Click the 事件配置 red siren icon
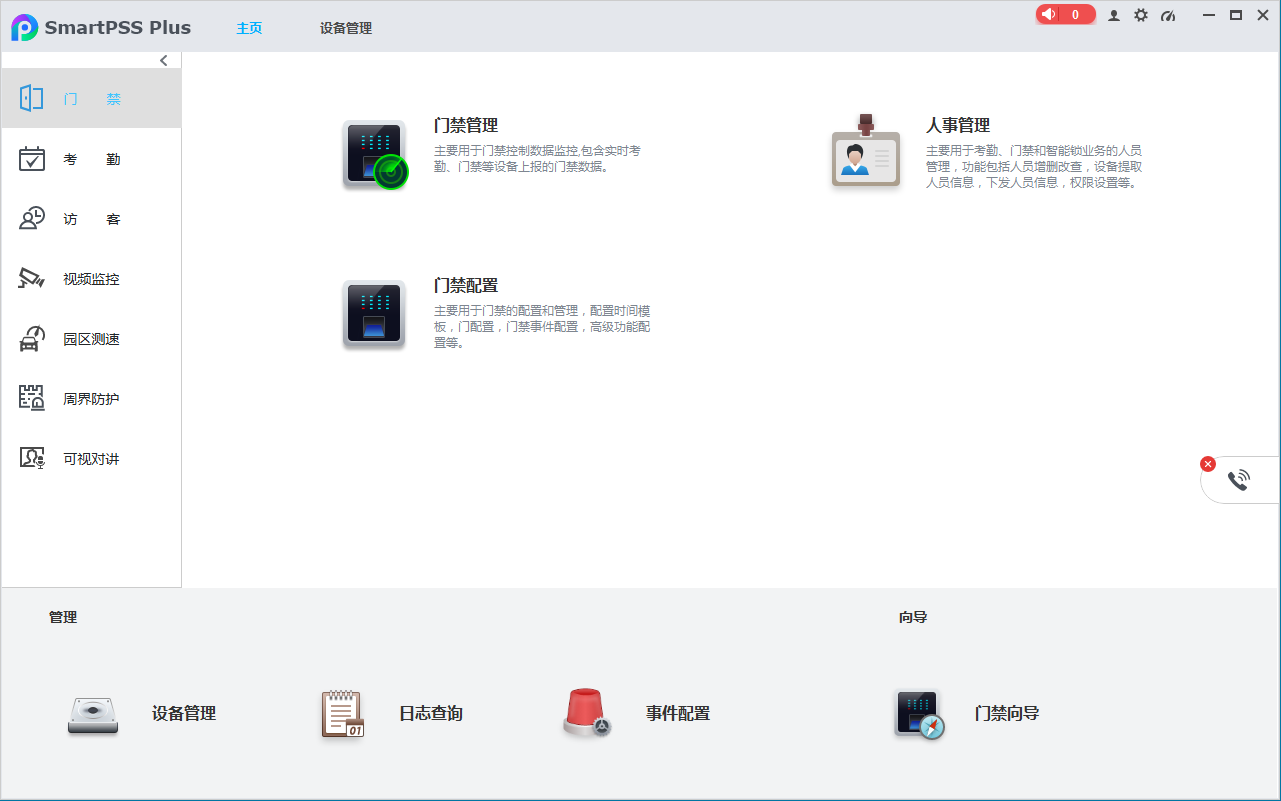 pos(586,714)
